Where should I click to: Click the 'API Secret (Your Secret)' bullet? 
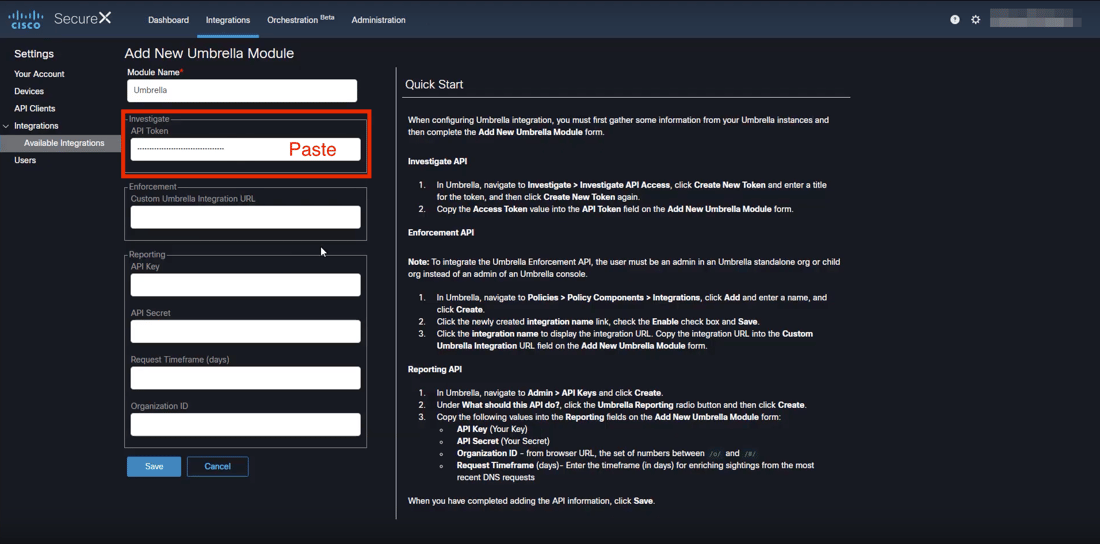(x=504, y=441)
